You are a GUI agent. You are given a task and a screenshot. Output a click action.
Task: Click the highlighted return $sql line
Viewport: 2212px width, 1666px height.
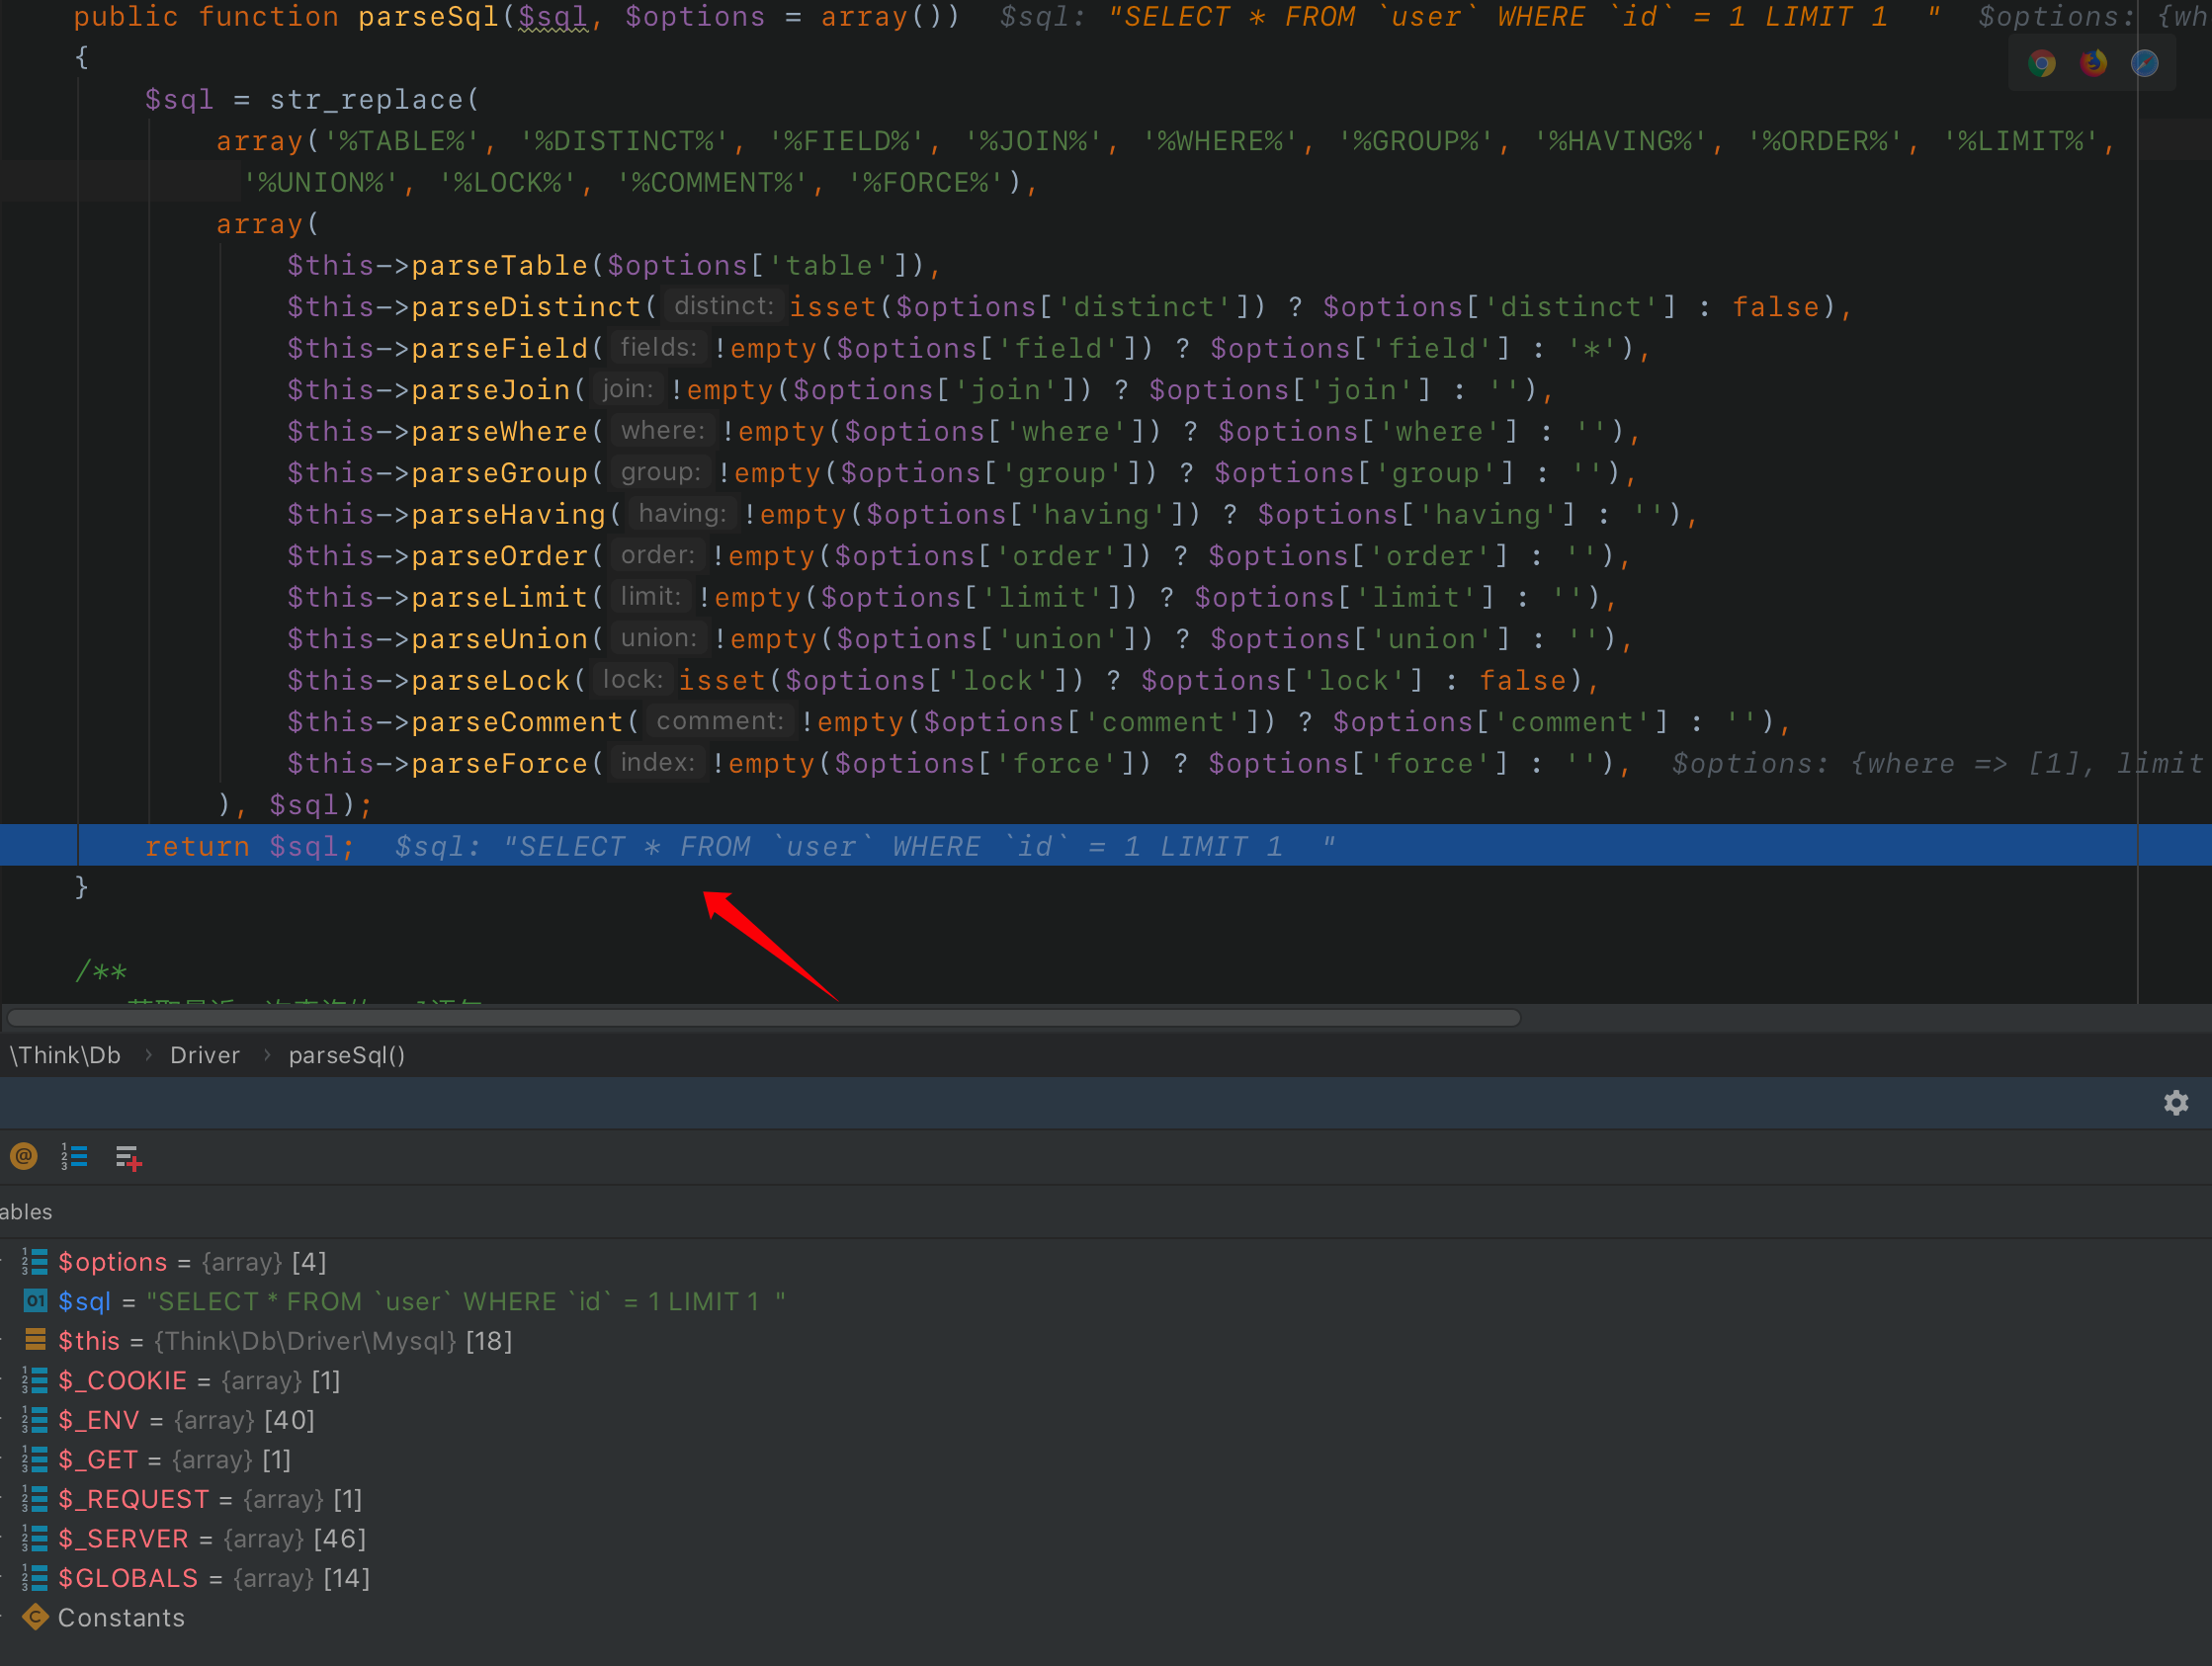[249, 845]
